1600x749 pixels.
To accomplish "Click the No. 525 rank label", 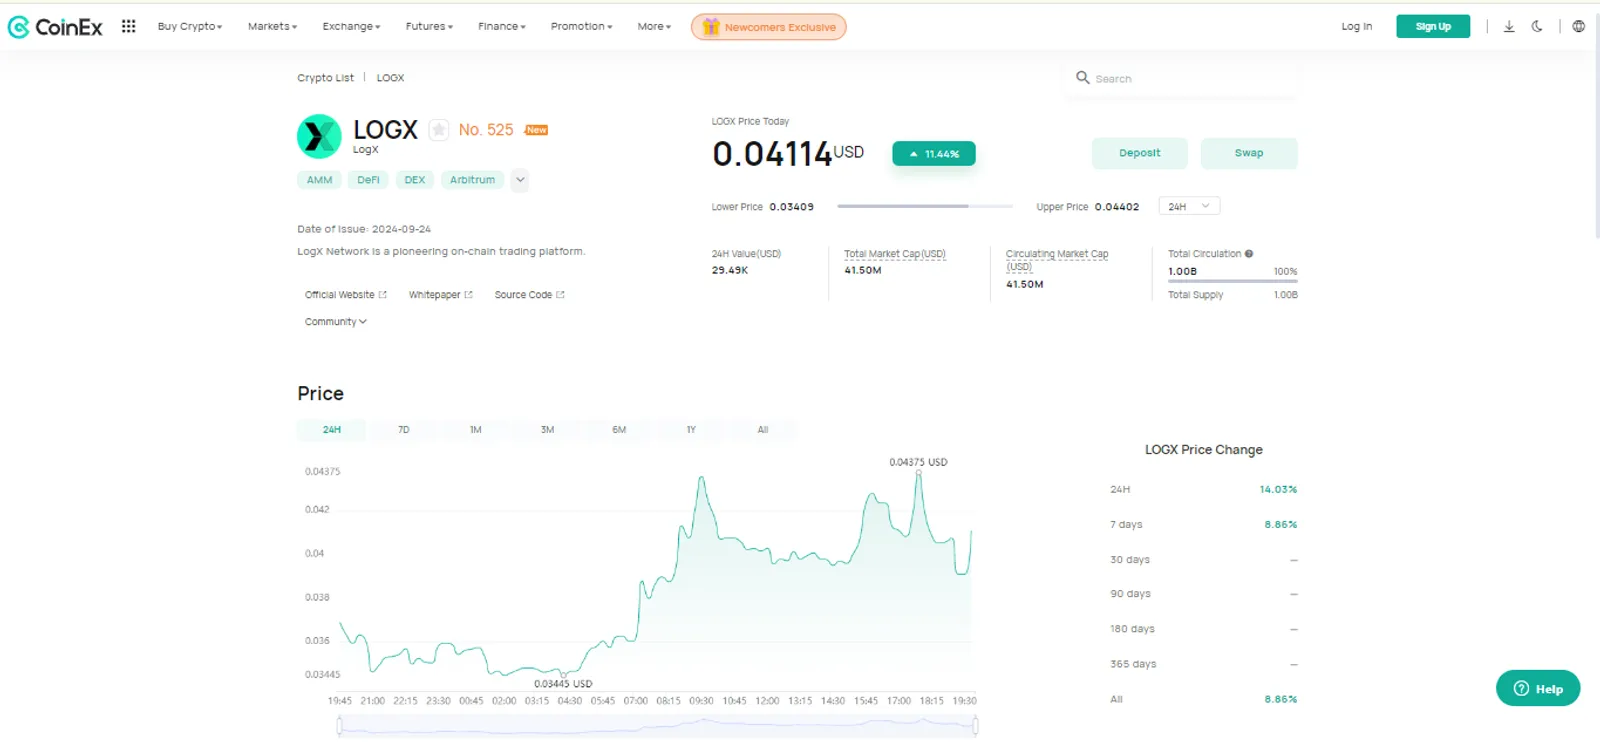I will [x=486, y=130].
